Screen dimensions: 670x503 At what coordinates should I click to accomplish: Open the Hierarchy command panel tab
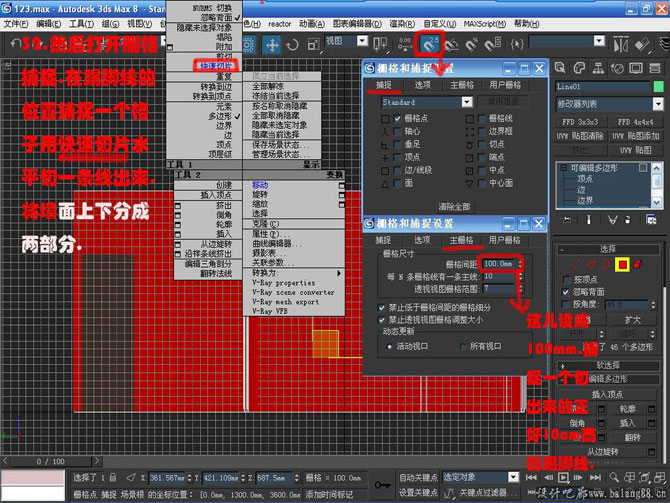[598, 68]
